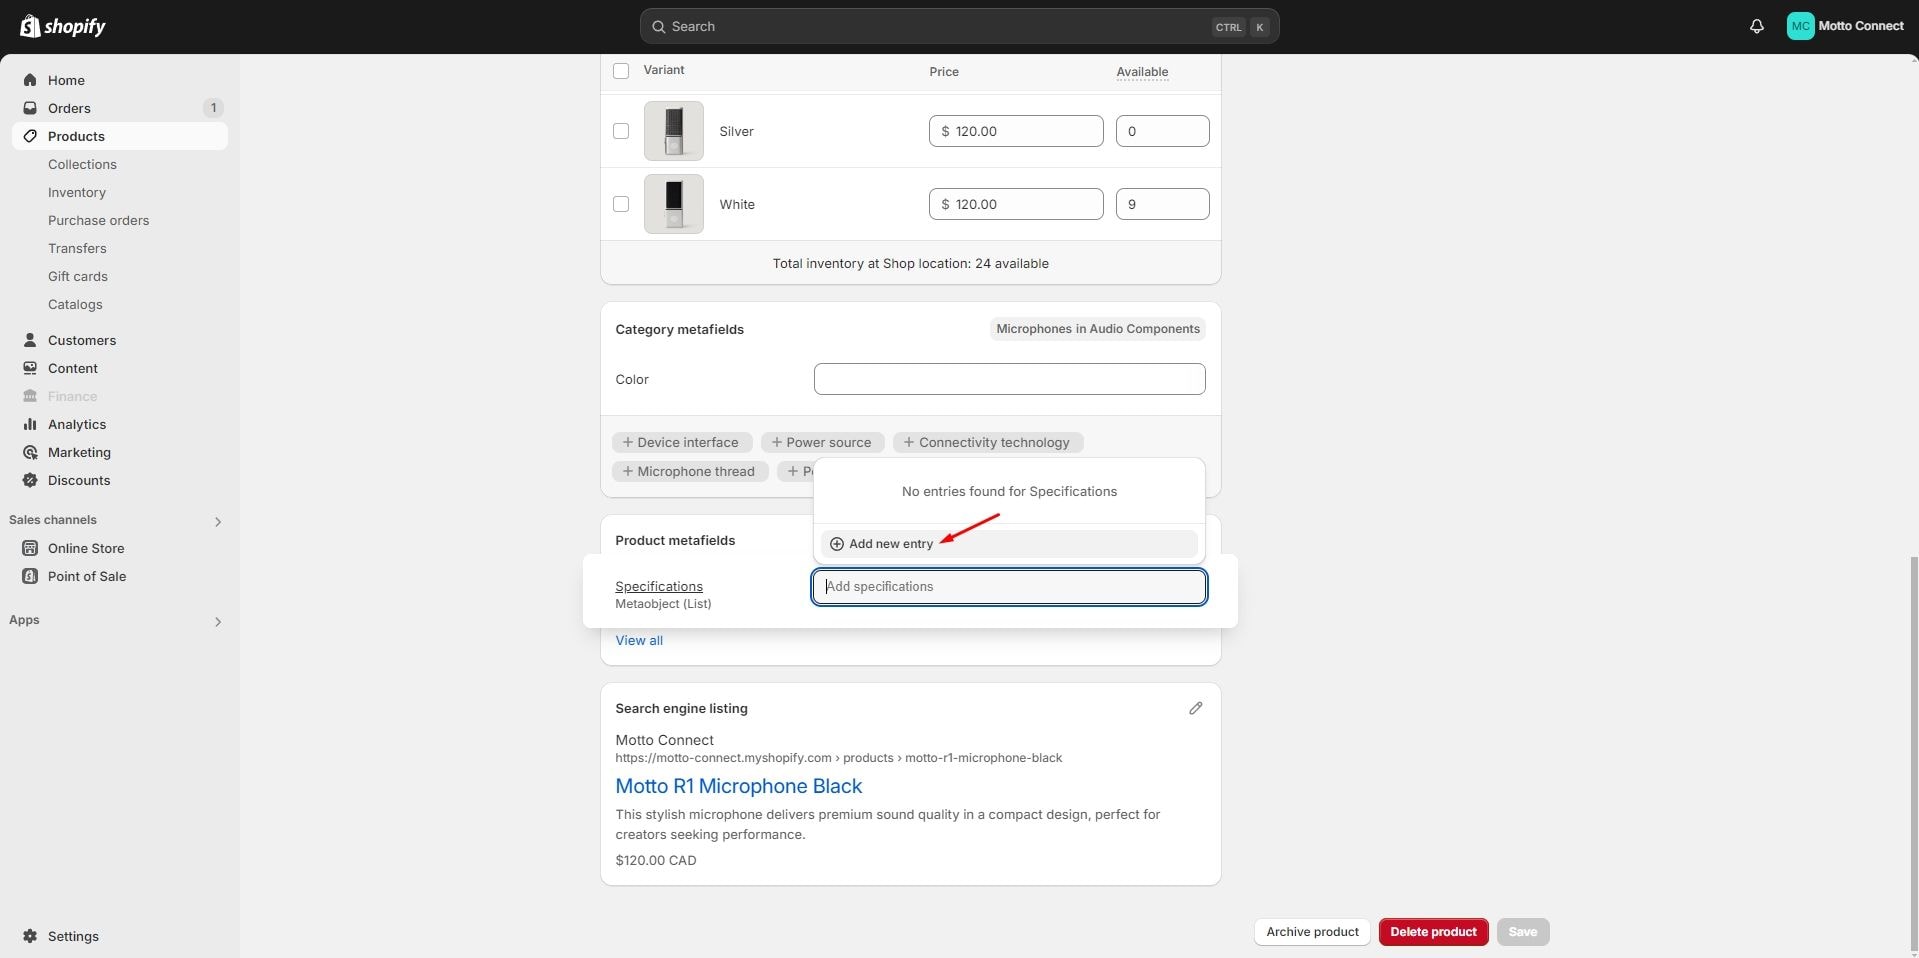Select the Silver variant checkbox
Image resolution: width=1919 pixels, height=958 pixels.
tap(621, 131)
